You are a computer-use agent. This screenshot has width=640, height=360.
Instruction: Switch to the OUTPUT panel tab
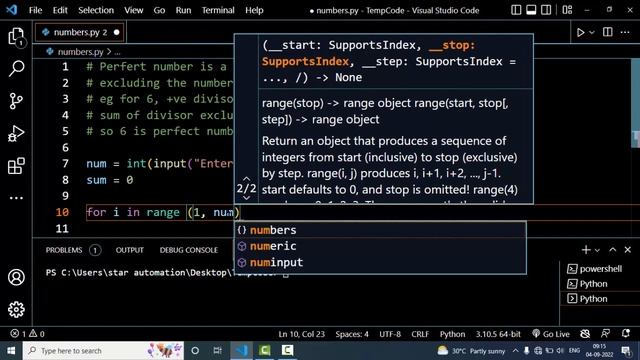coord(129,250)
